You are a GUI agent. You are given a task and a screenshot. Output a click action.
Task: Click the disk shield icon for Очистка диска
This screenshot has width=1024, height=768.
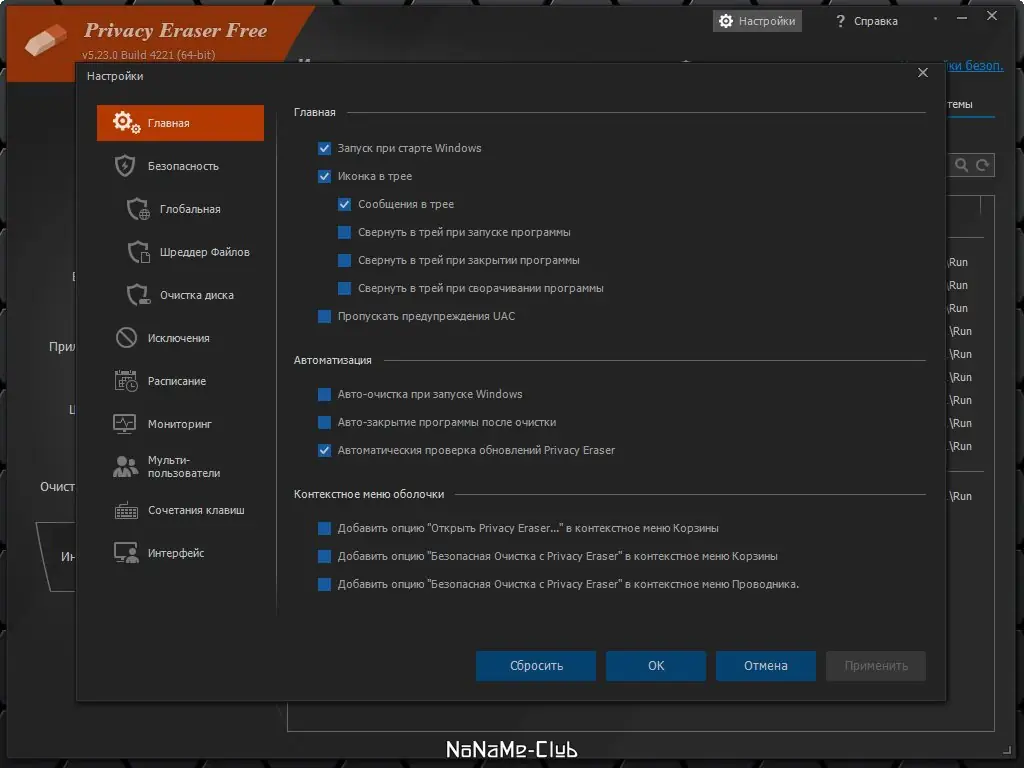[x=138, y=295]
